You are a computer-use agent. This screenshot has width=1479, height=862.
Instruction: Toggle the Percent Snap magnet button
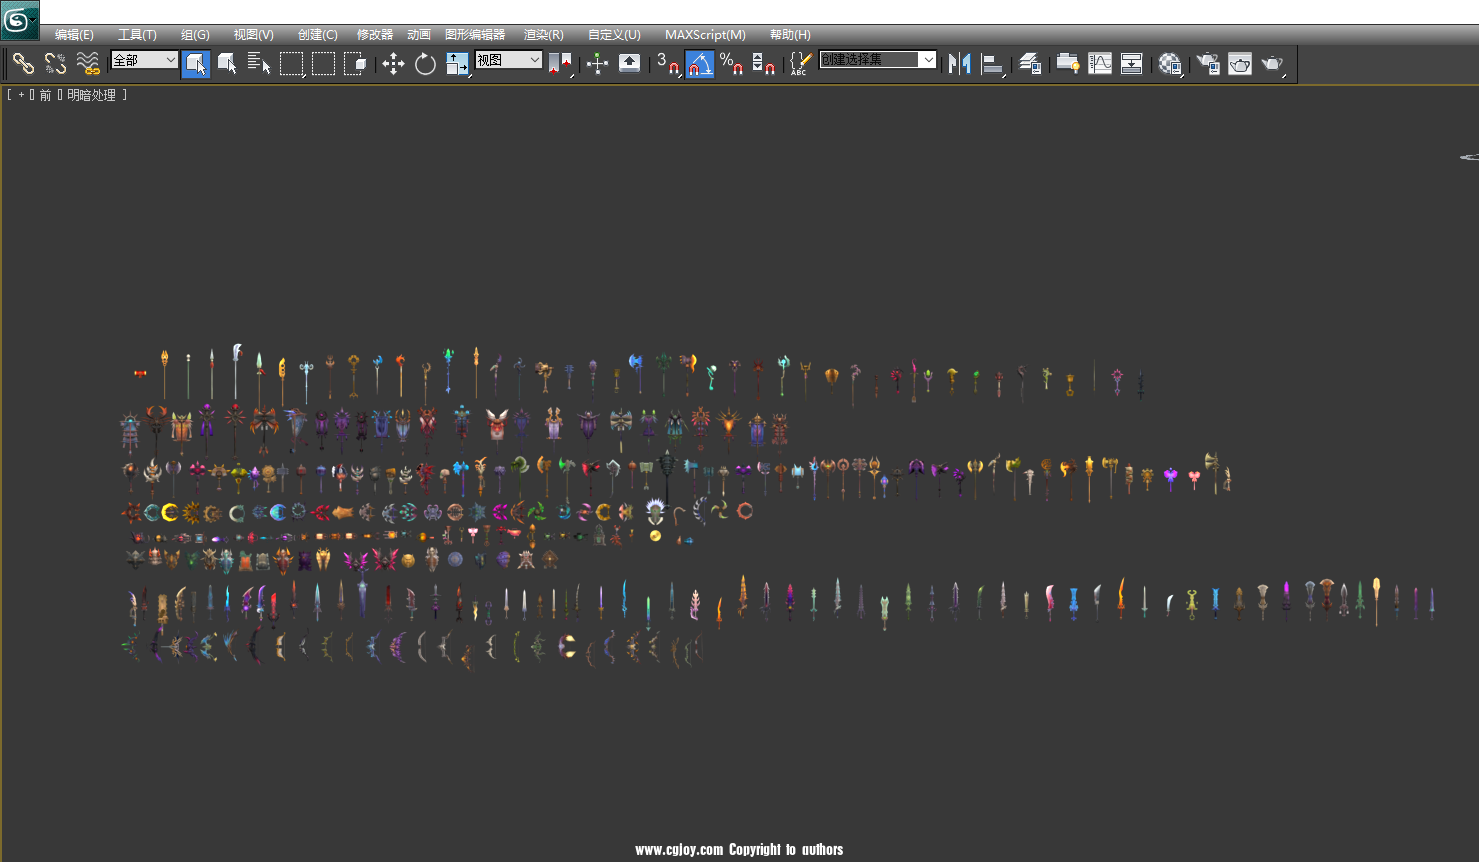(x=731, y=64)
